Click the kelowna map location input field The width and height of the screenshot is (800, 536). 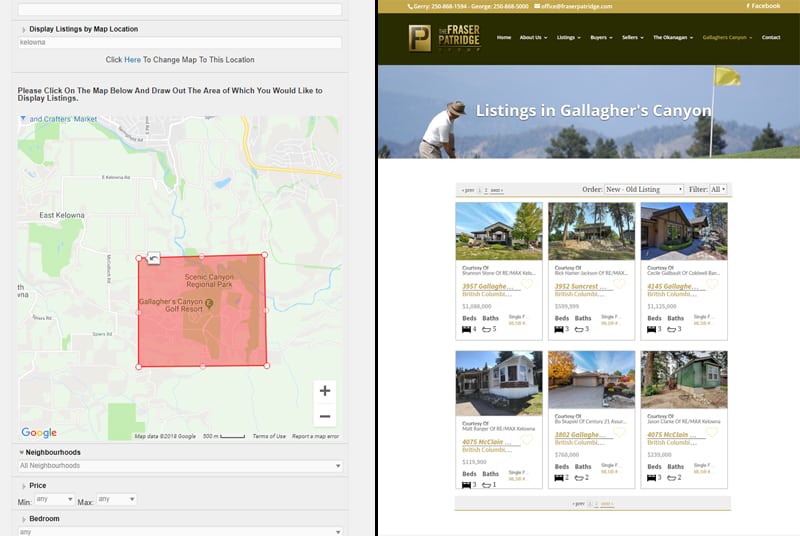tap(180, 42)
